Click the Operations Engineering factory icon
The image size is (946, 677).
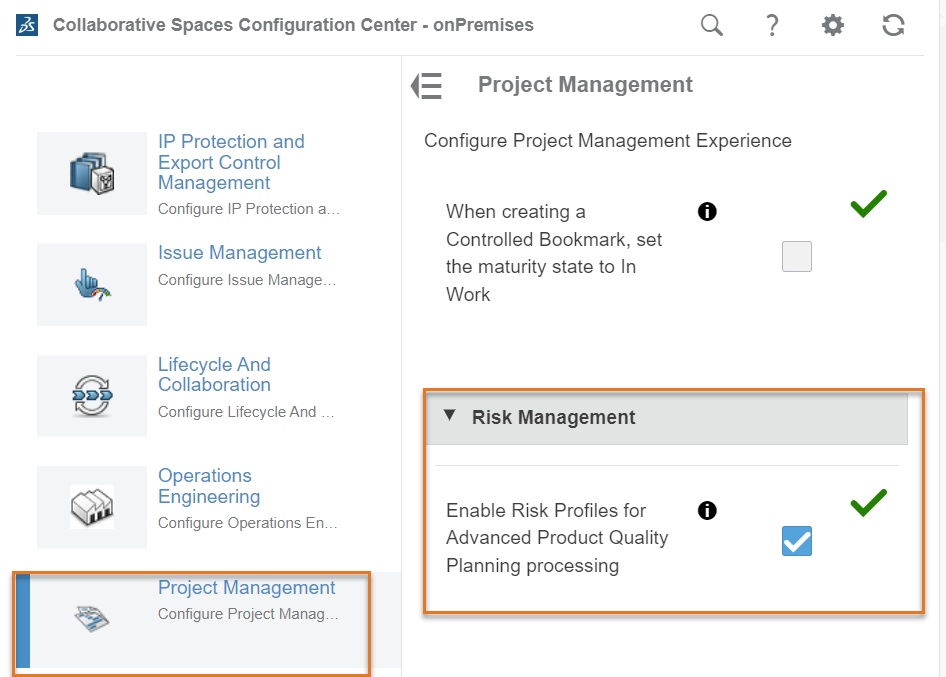click(x=92, y=506)
